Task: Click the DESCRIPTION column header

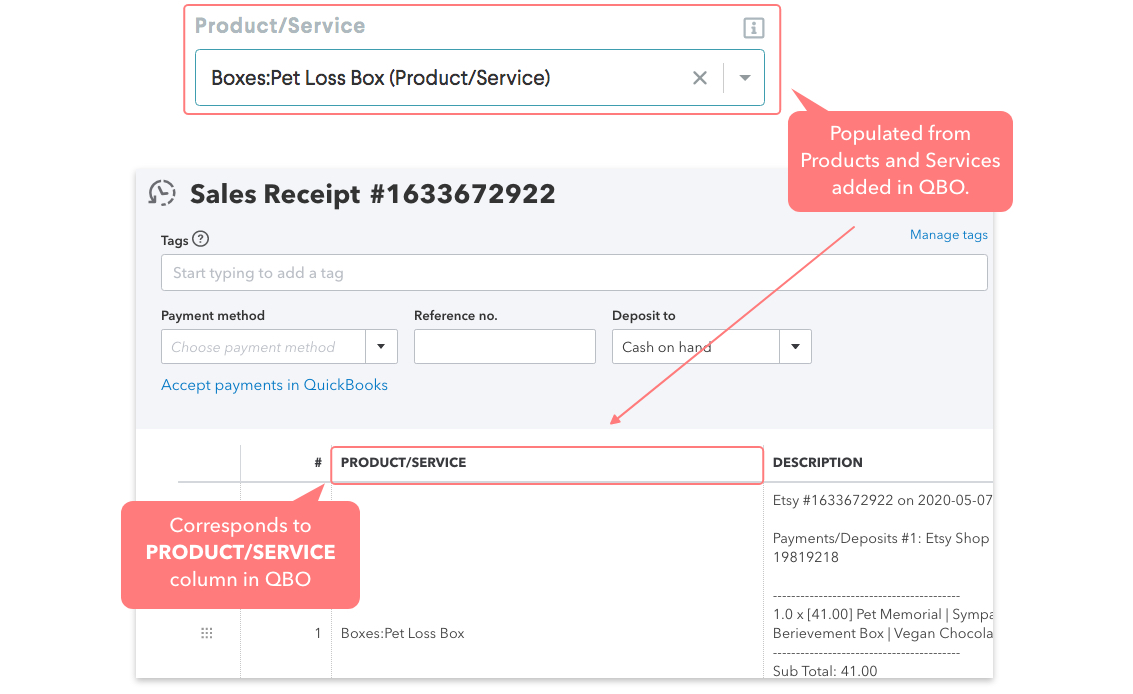Action: tap(817, 463)
